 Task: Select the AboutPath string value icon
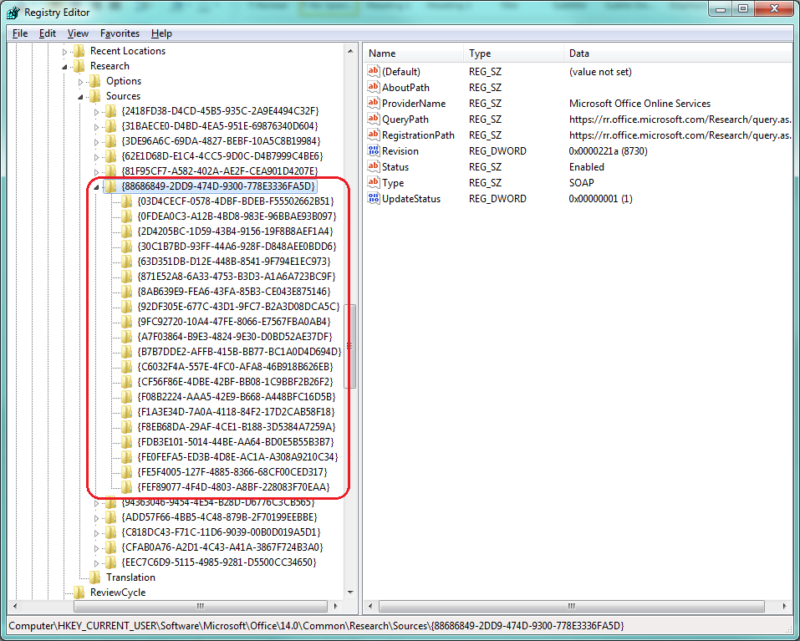374,87
